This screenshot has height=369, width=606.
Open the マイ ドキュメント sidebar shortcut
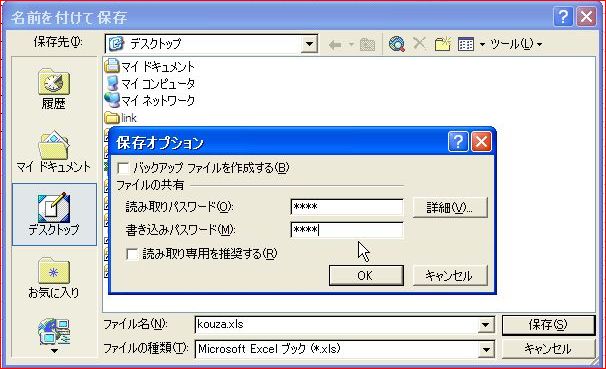(x=54, y=152)
